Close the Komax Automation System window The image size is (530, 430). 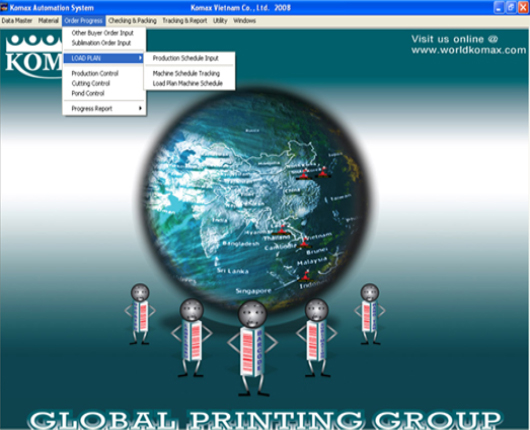click(x=523, y=7)
